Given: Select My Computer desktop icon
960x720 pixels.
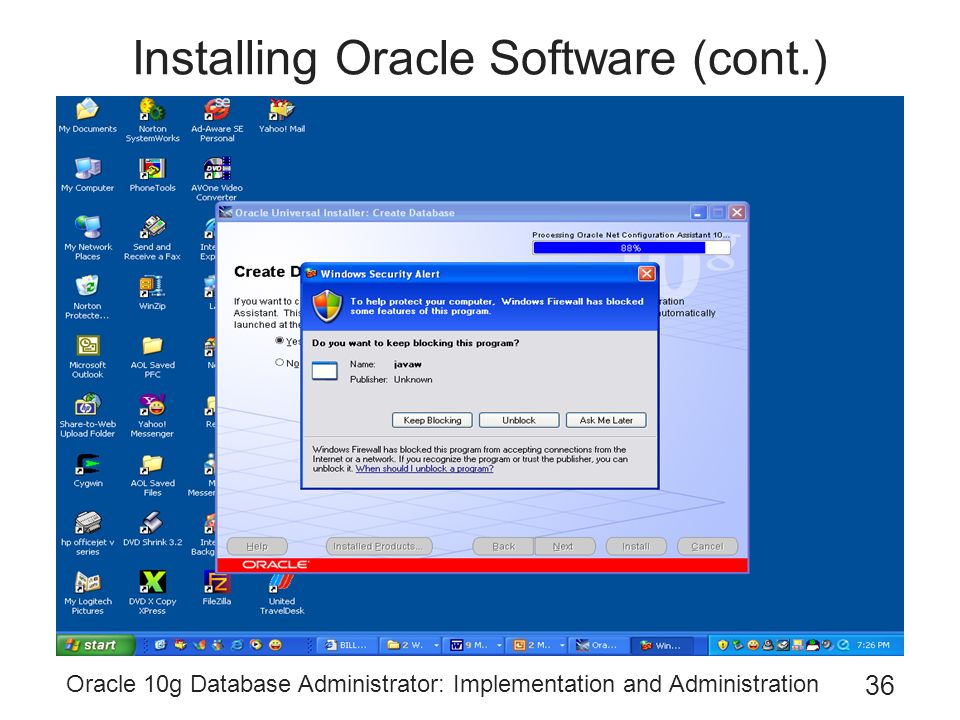Looking at the screenshot, I should (x=88, y=174).
